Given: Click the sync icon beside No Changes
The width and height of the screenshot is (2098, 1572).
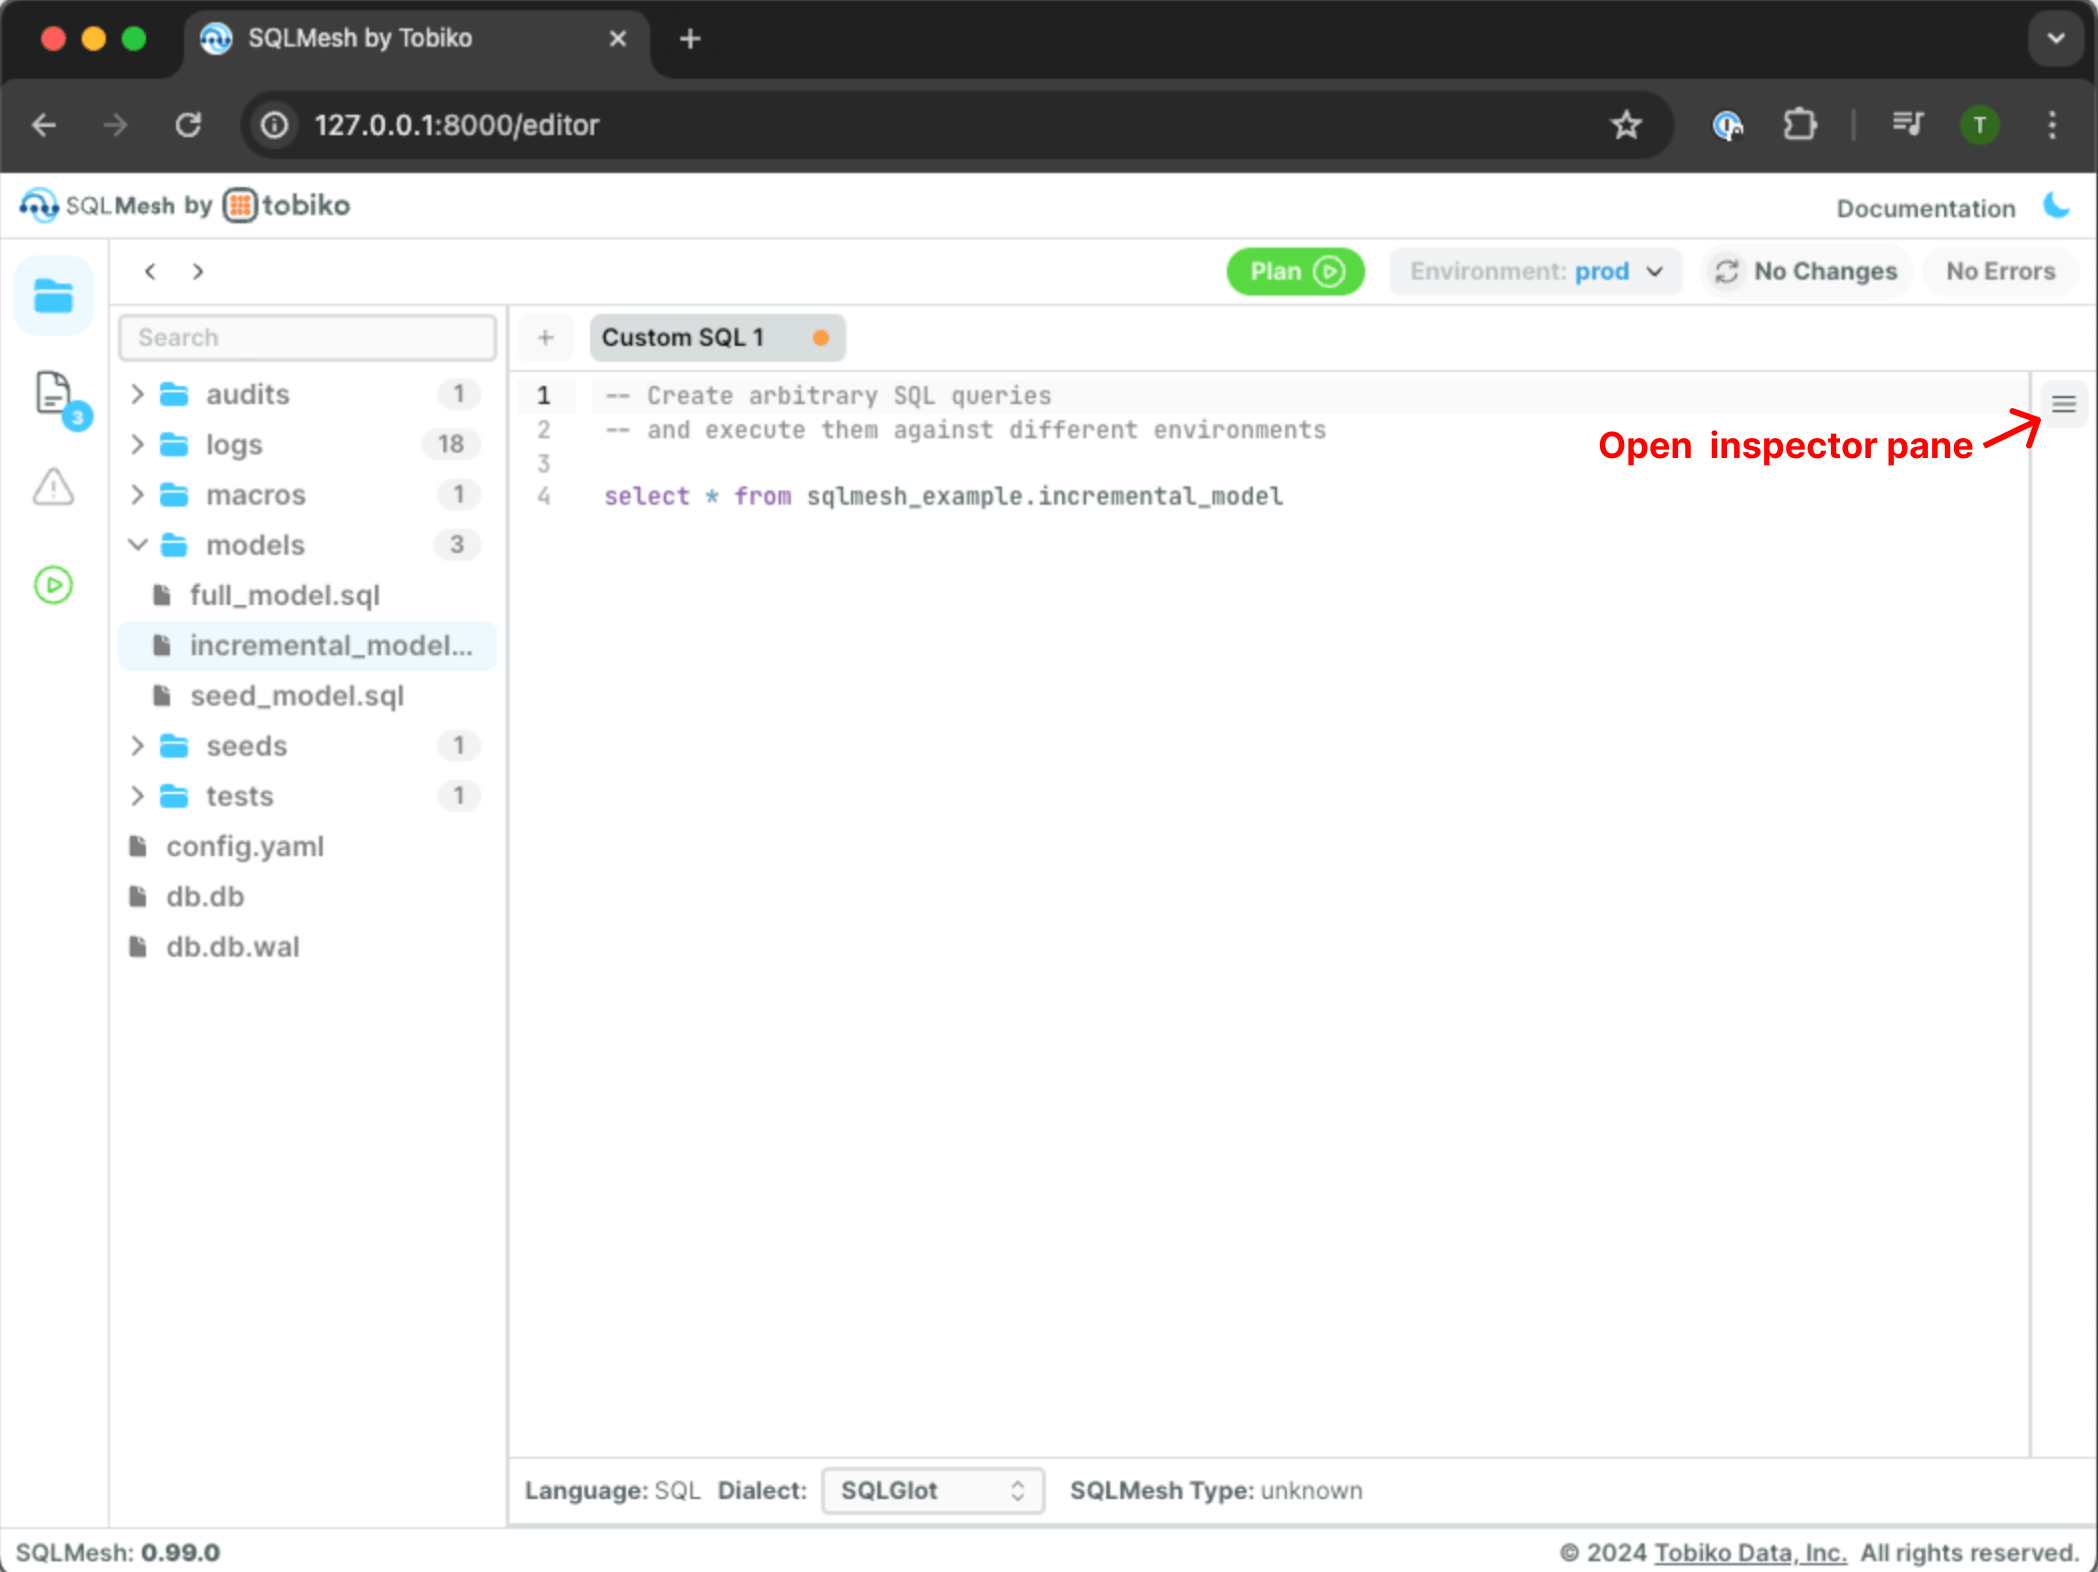Looking at the screenshot, I should [1727, 272].
